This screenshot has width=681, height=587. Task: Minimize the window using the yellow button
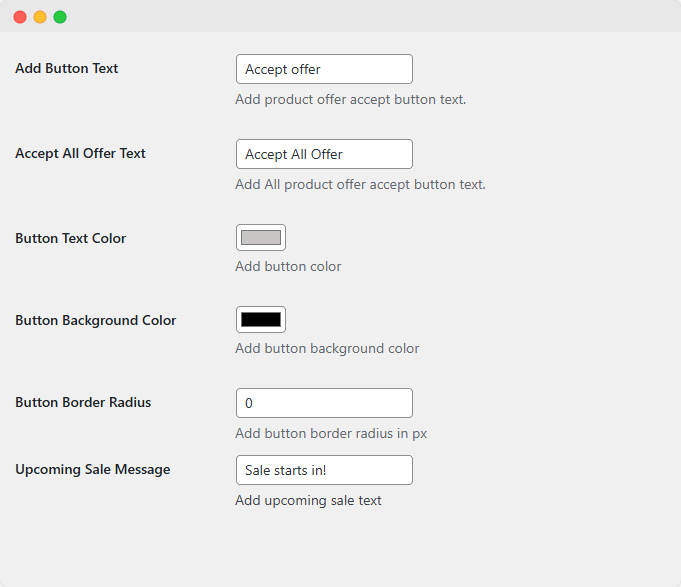point(40,17)
